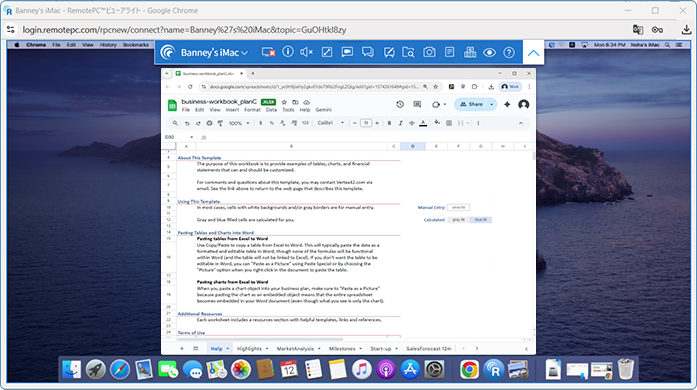Toggle italic formatting
Image resolution: width=697 pixels, height=390 pixels.
(x=401, y=123)
